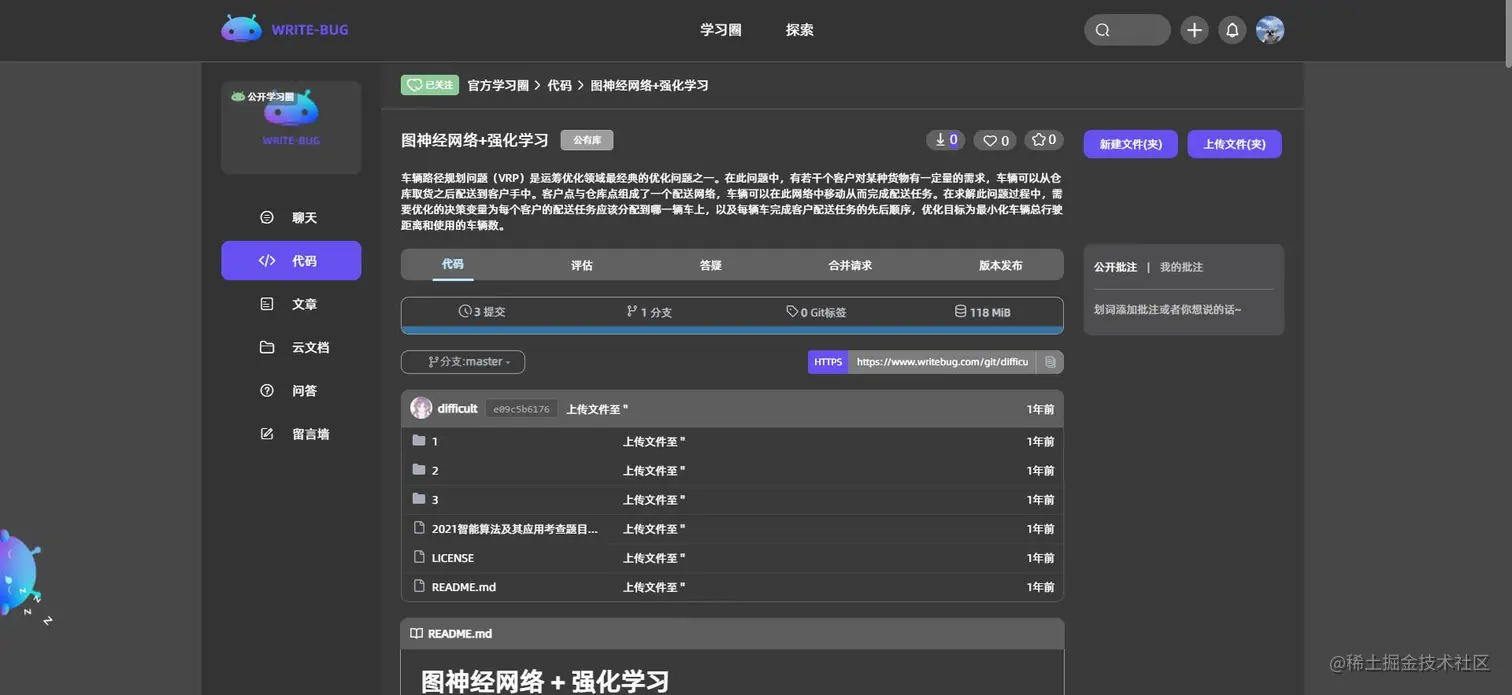View 3 提交 commits
Viewport: 1512px width, 695px height.
(482, 312)
